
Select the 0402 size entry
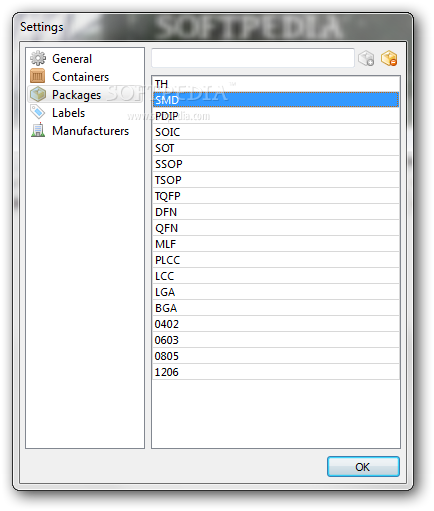click(276, 324)
